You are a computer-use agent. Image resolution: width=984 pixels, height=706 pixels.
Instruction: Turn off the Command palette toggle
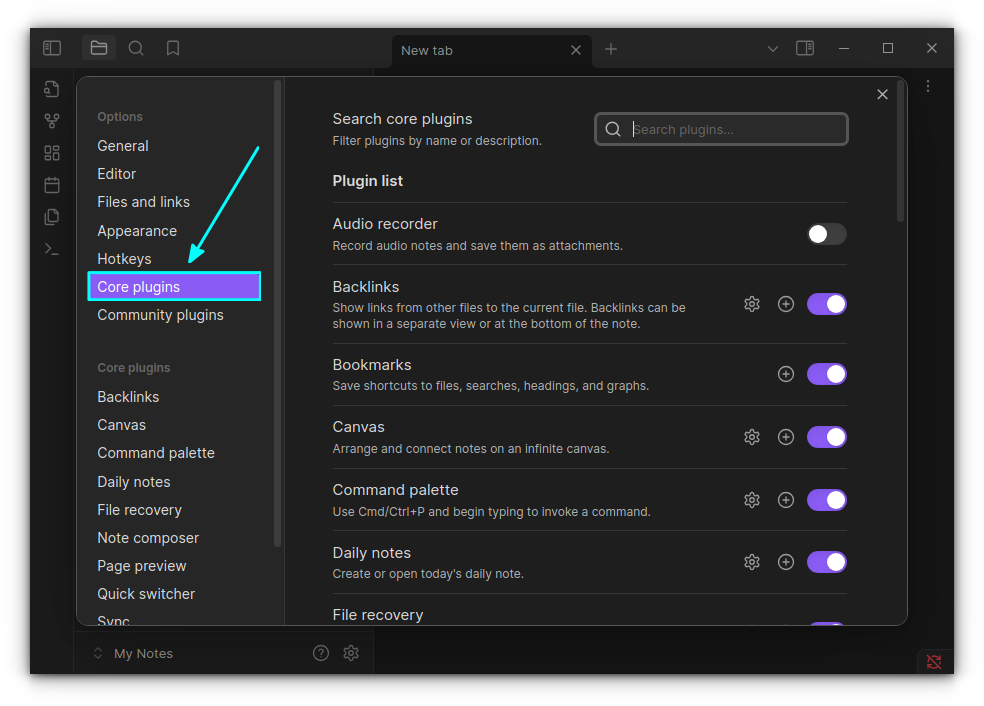[826, 500]
